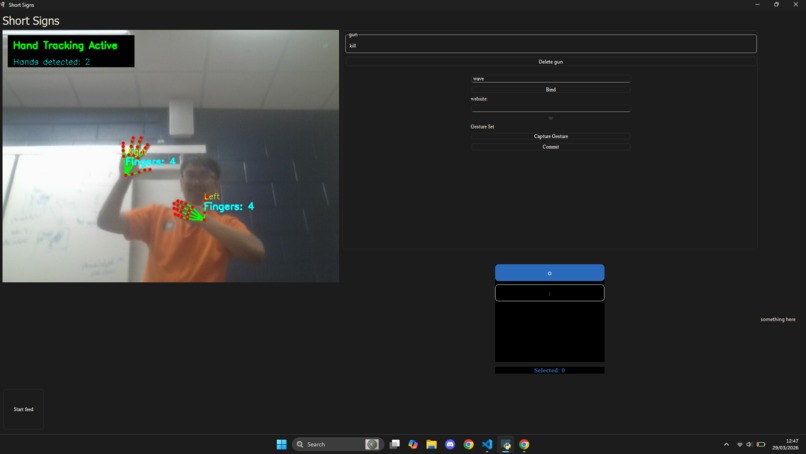Click the 'Short Signs' heading
The image size is (806, 454).
(x=31, y=21)
